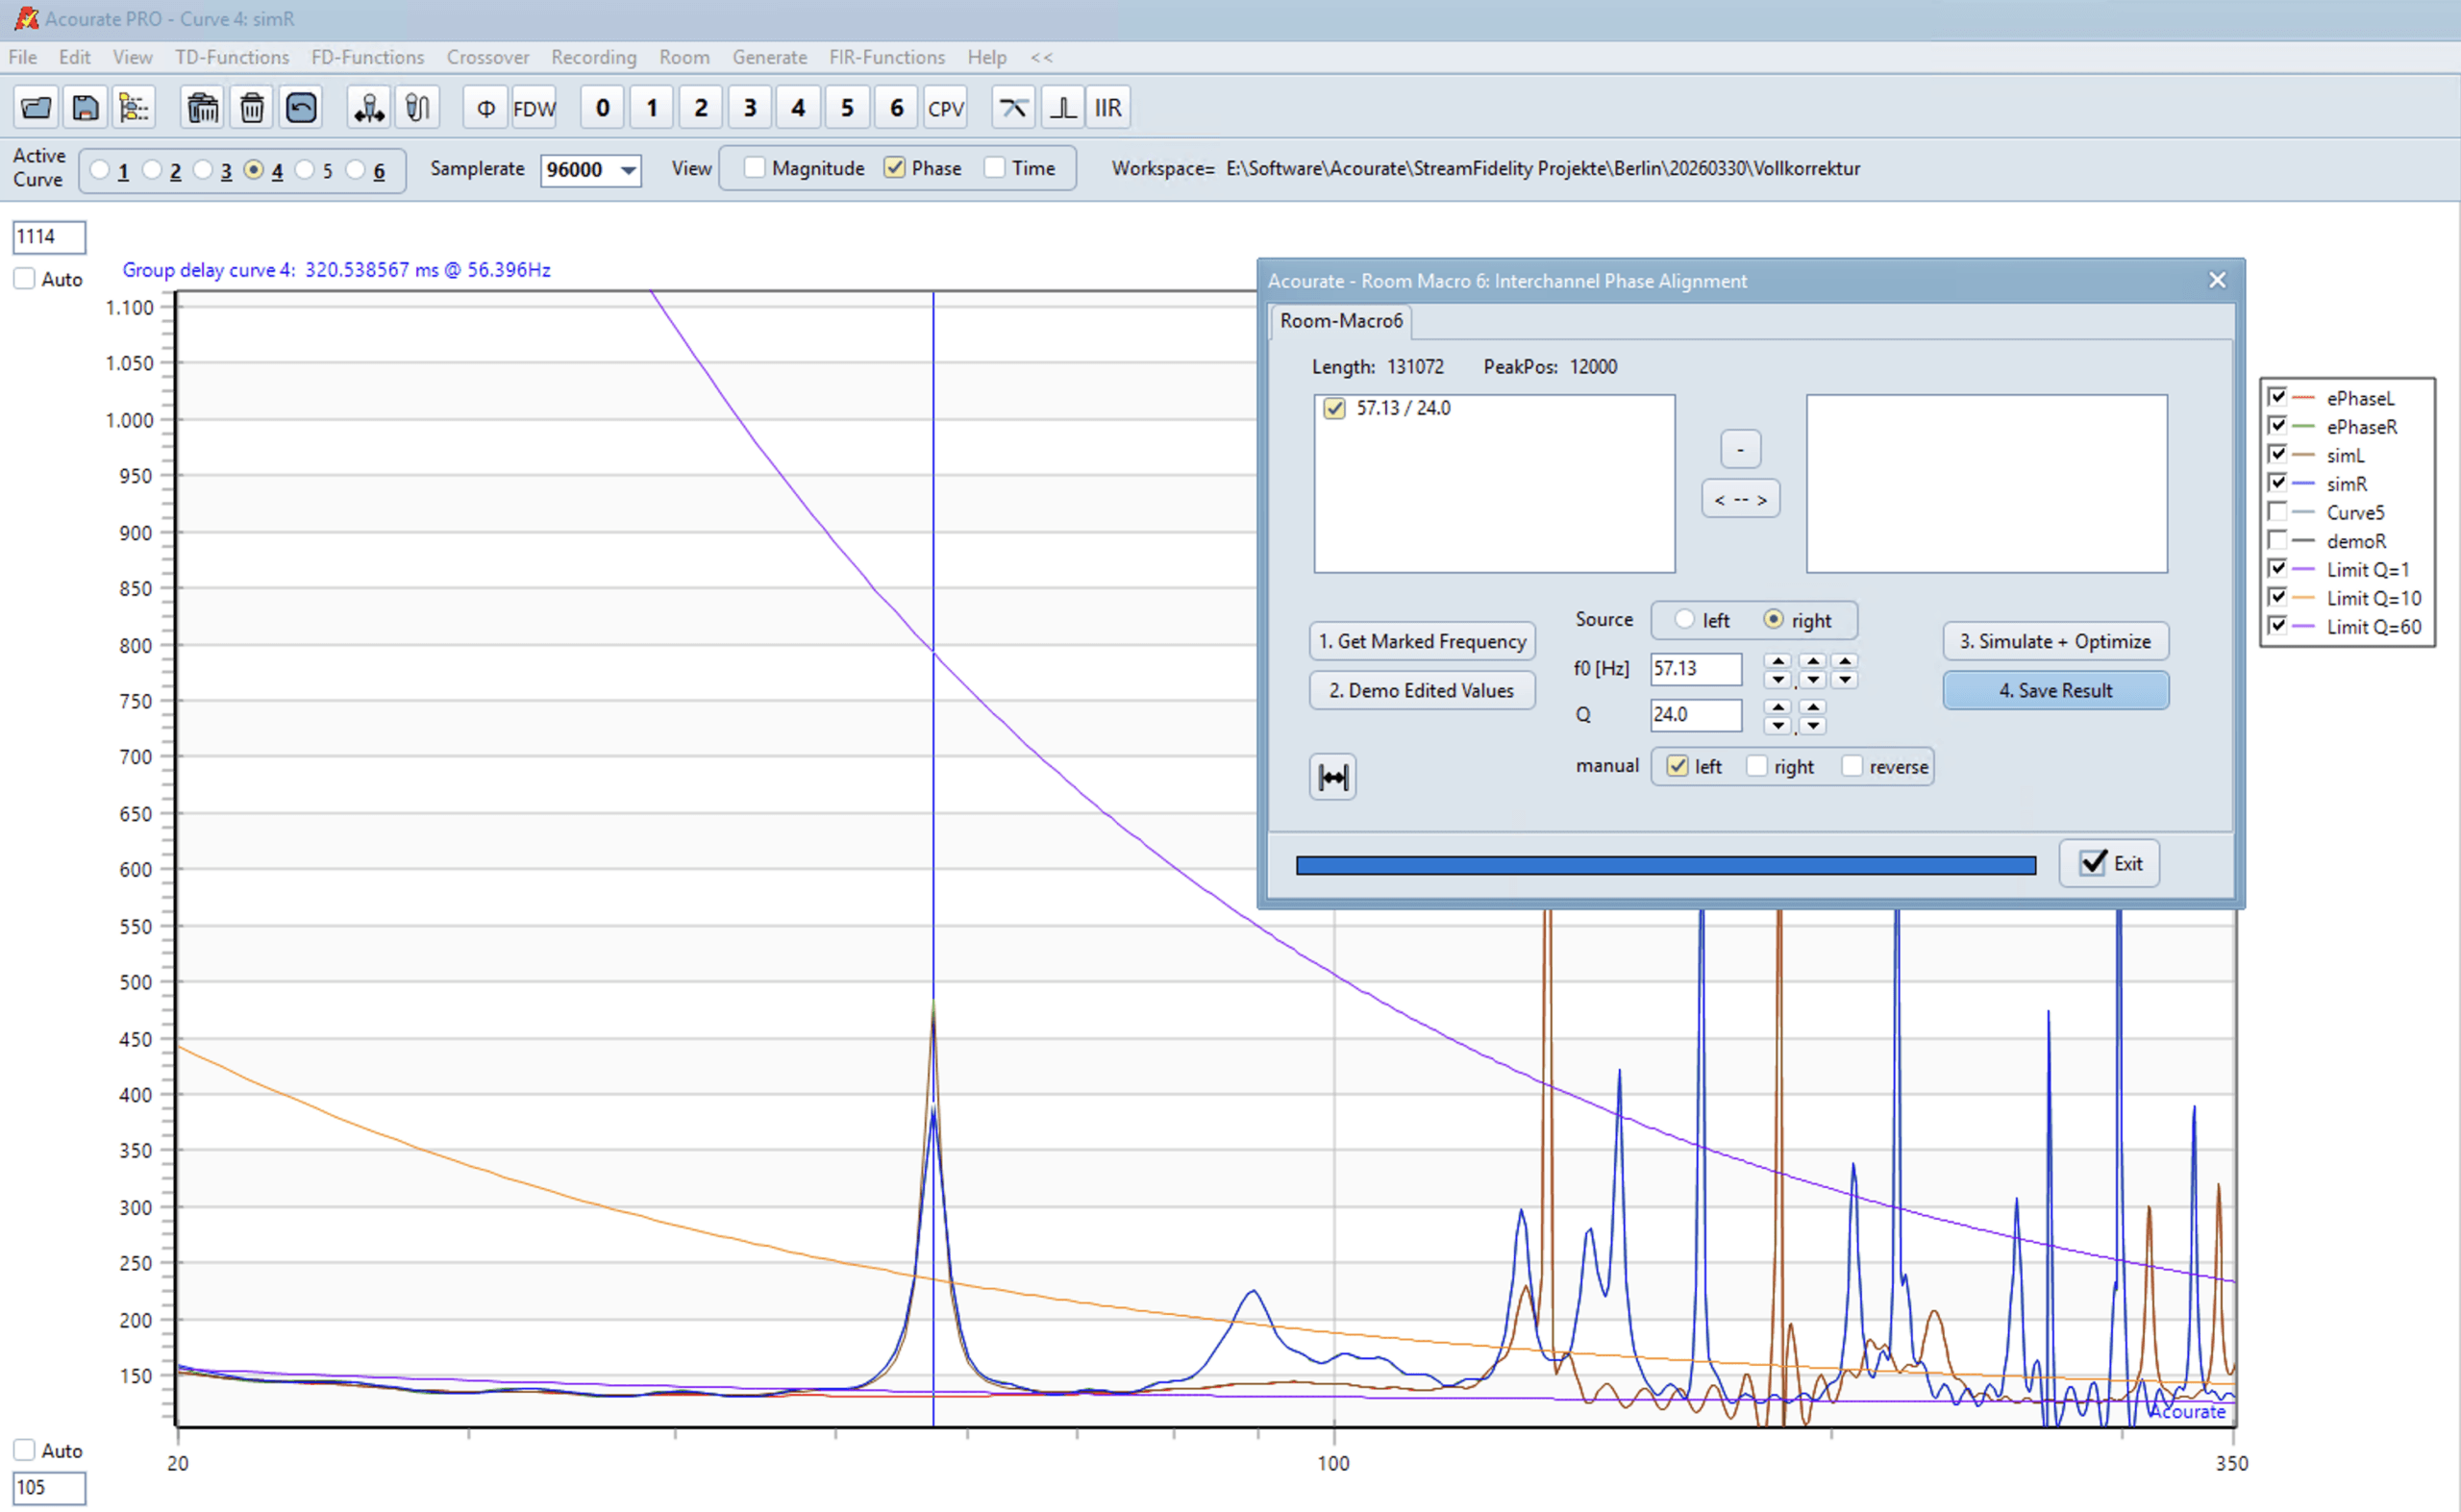Enable the Magnitude view checkbox
Image resolution: width=2461 pixels, height=1512 pixels.
tap(755, 168)
